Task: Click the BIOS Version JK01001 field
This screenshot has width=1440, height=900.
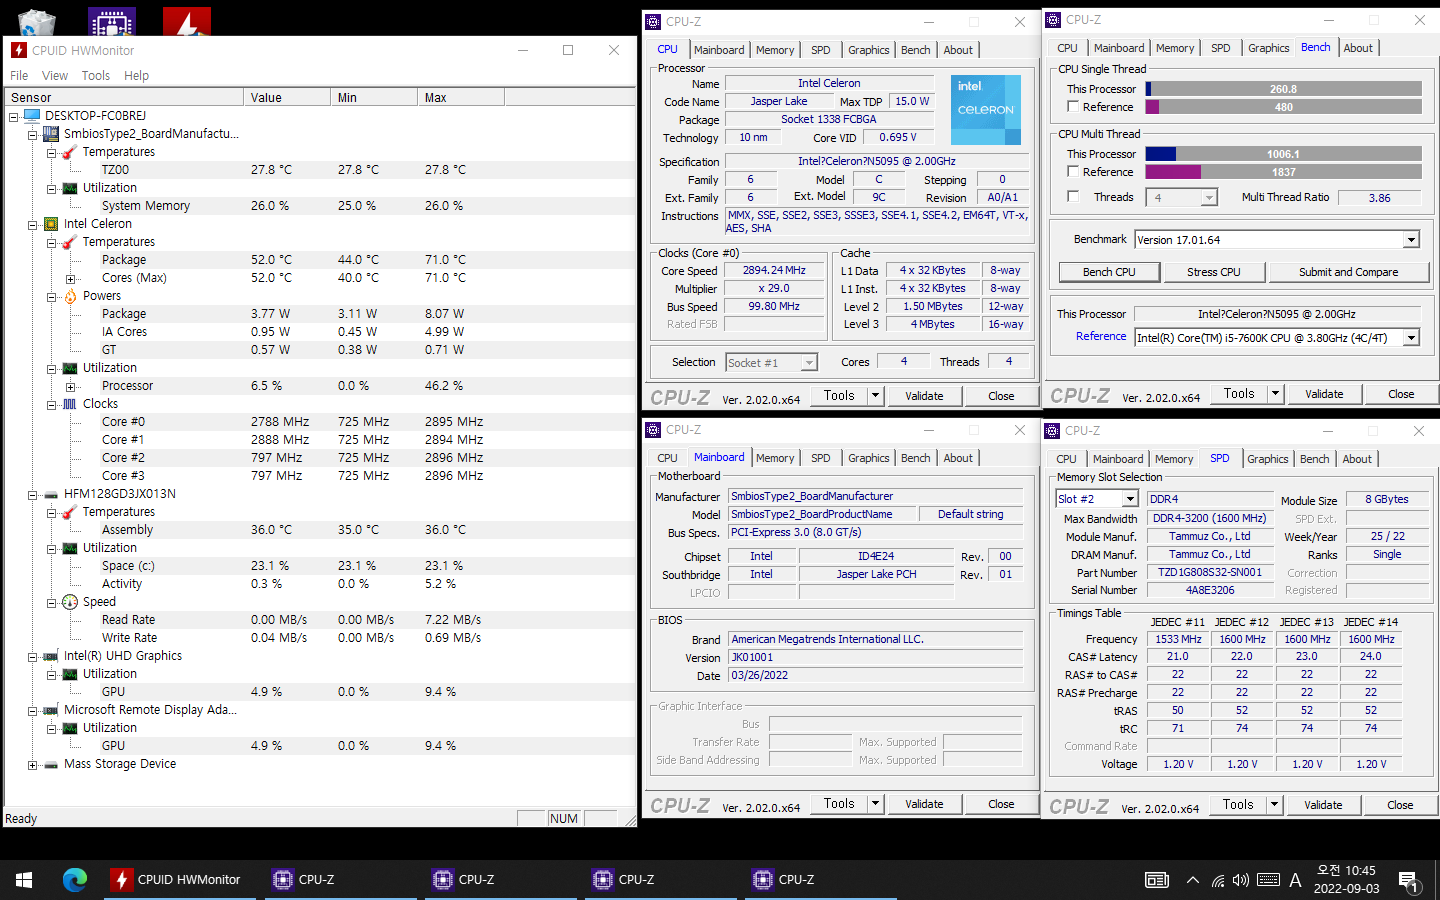Action: 875,658
